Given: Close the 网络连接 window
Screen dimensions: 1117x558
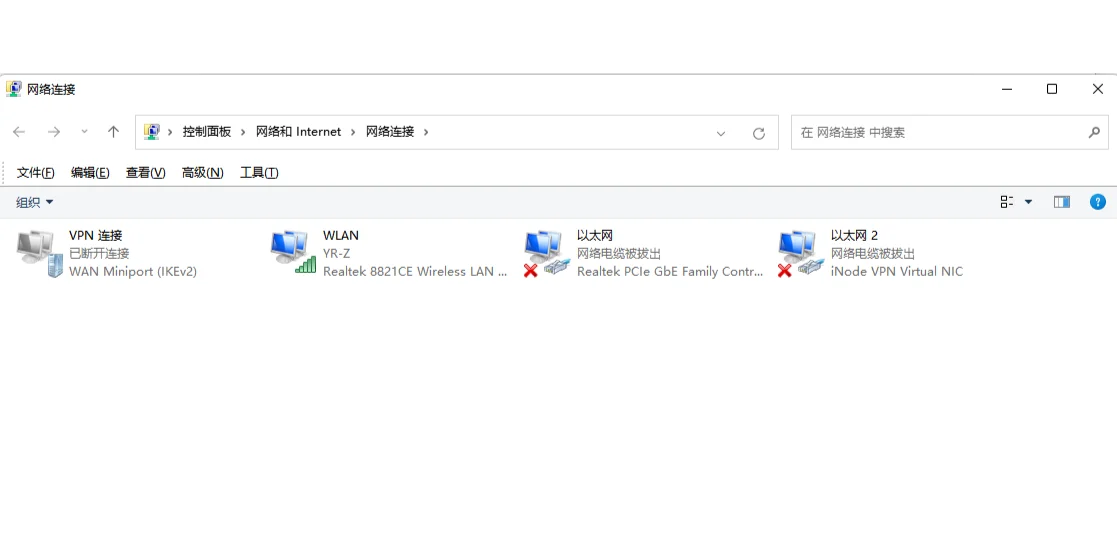Looking at the screenshot, I should (1097, 89).
